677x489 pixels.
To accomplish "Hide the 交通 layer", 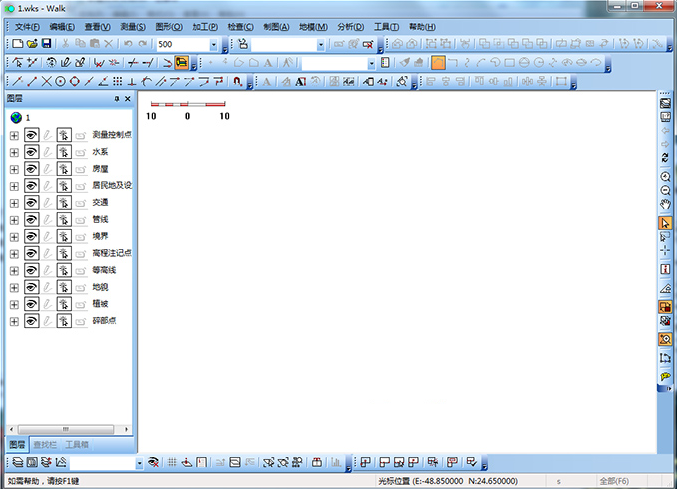I will (32, 203).
